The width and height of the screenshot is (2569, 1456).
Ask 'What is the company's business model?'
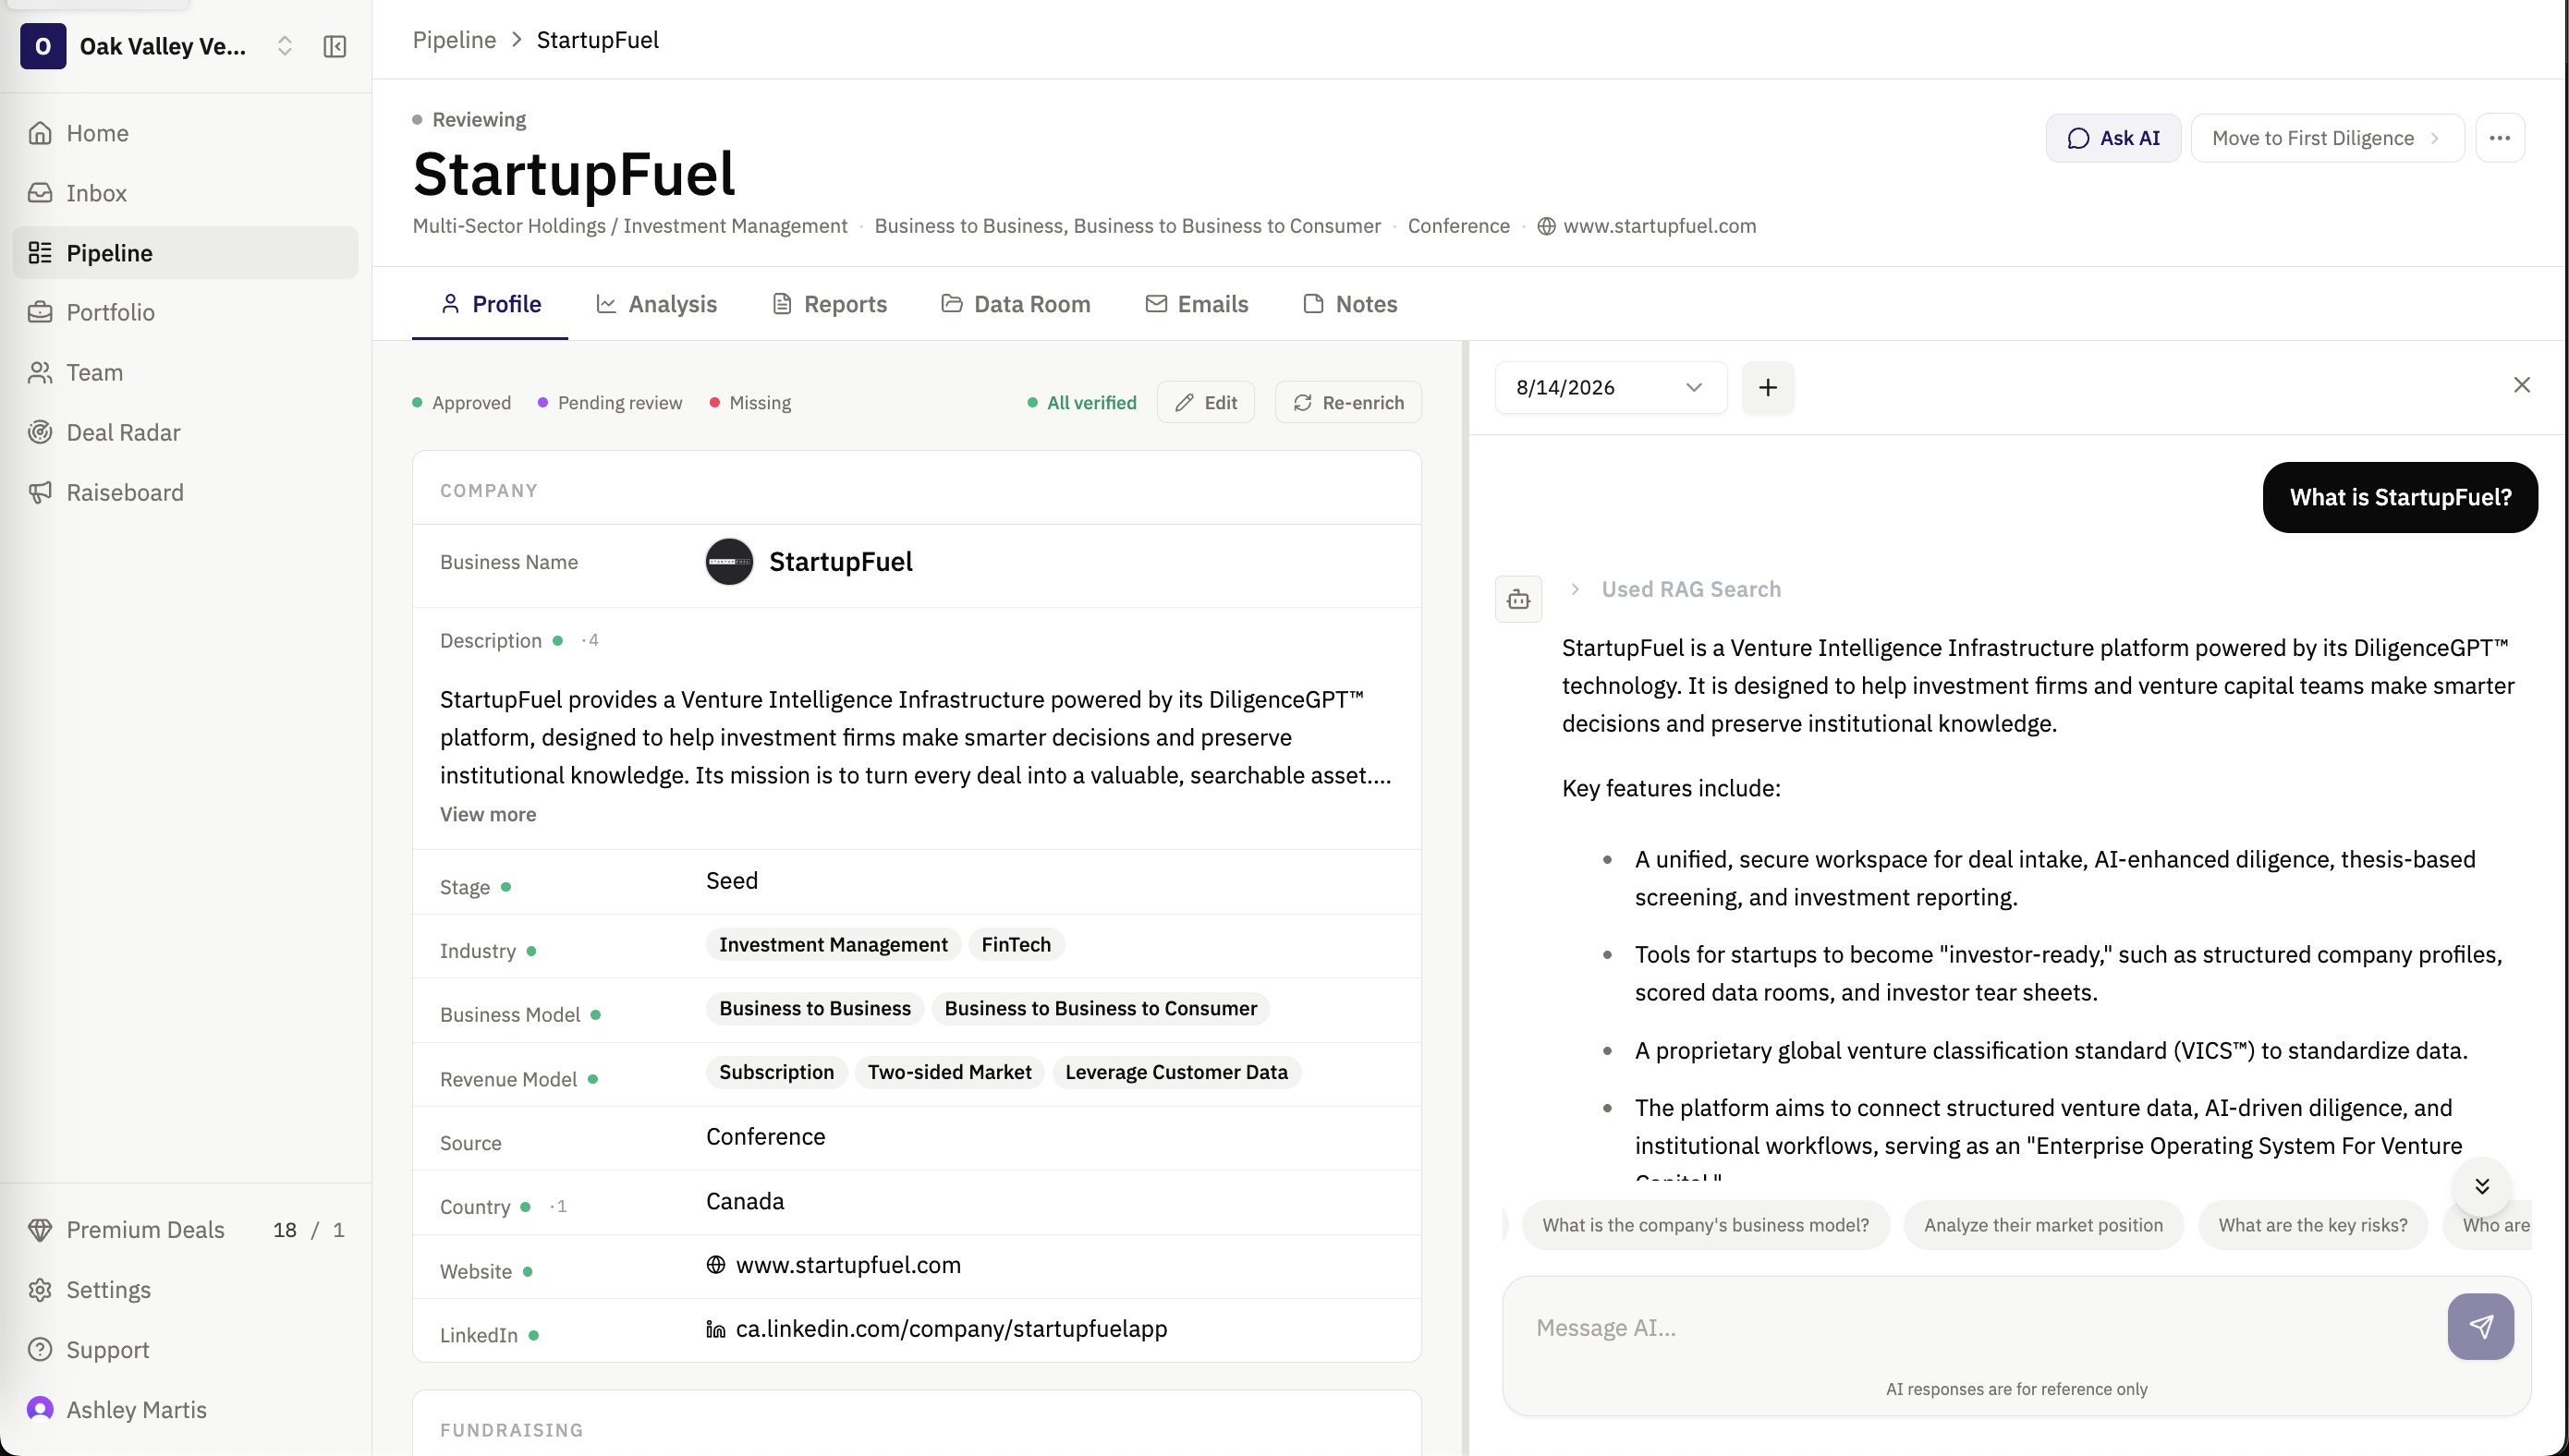point(1705,1225)
